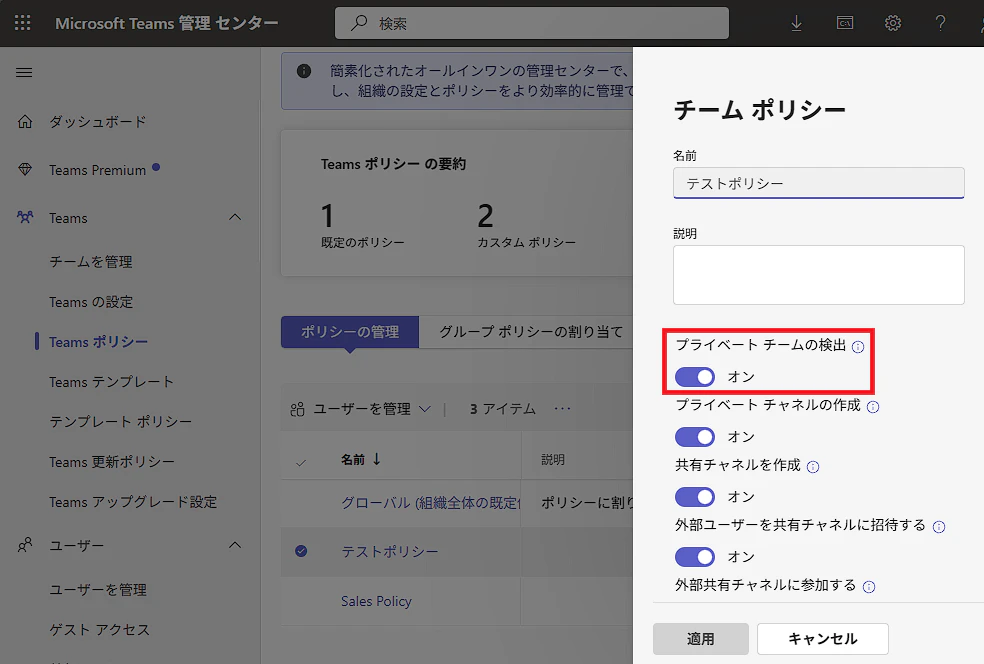Click the 3 アイテム count text
984x664 pixels.
503,409
